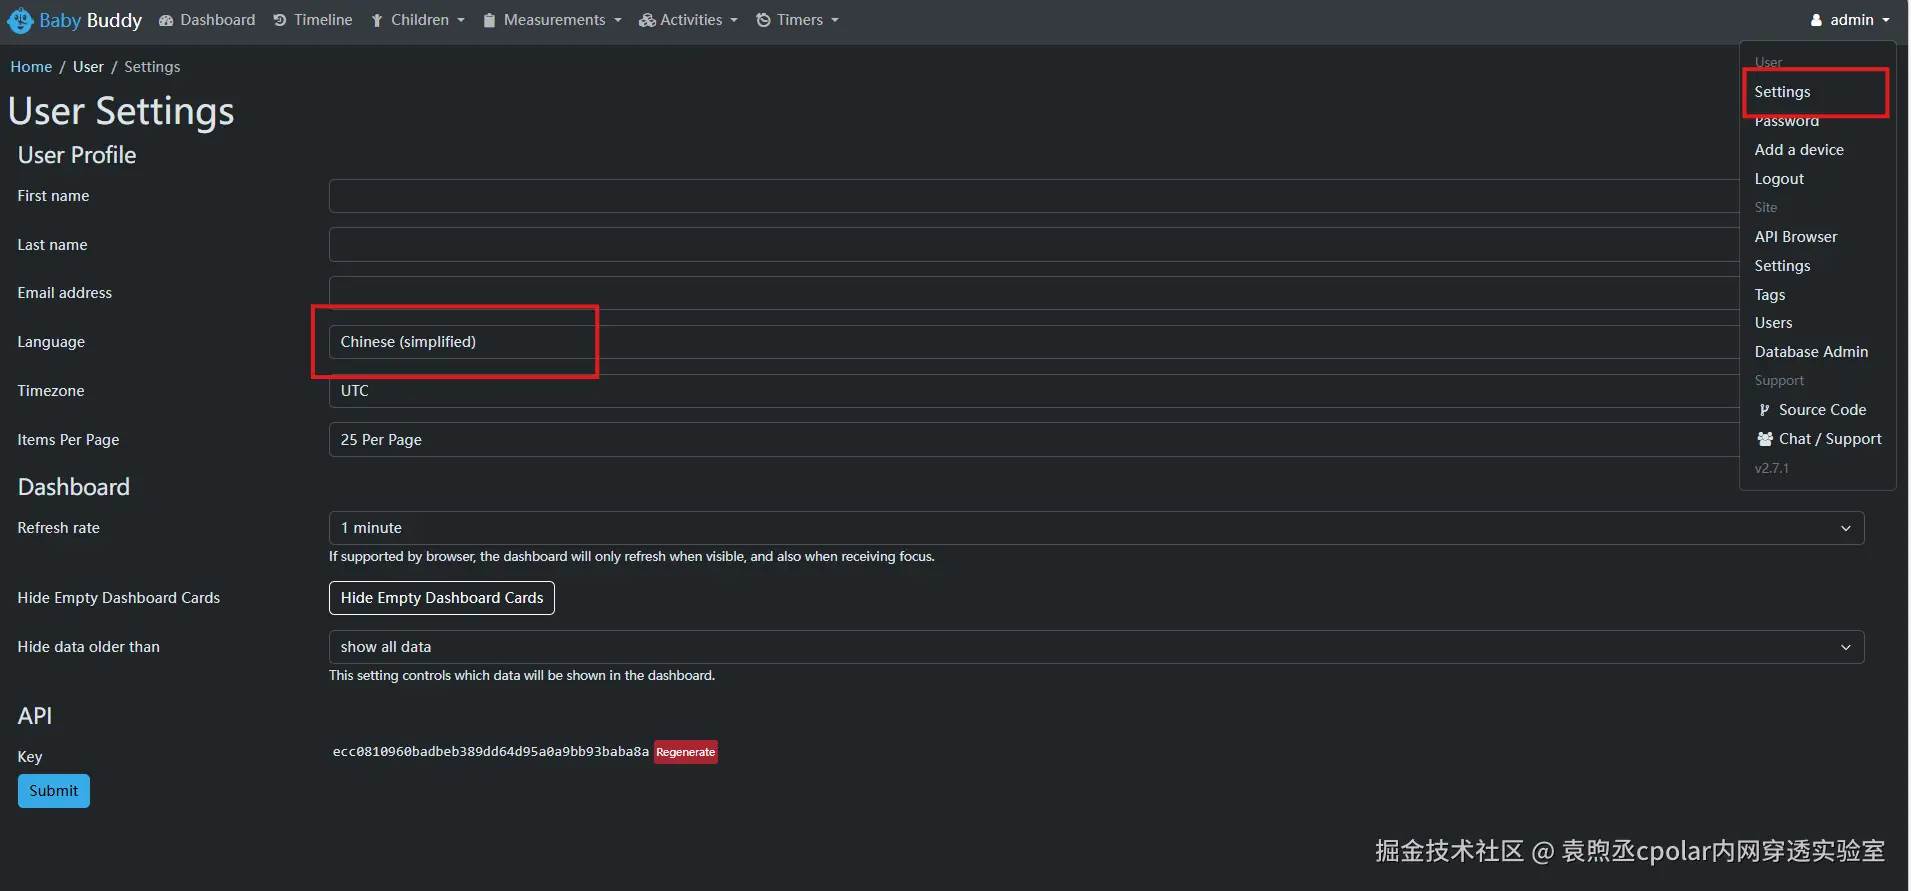The image size is (1911, 891).
Task: Go to Dashboard in the navbar
Action: 207,20
